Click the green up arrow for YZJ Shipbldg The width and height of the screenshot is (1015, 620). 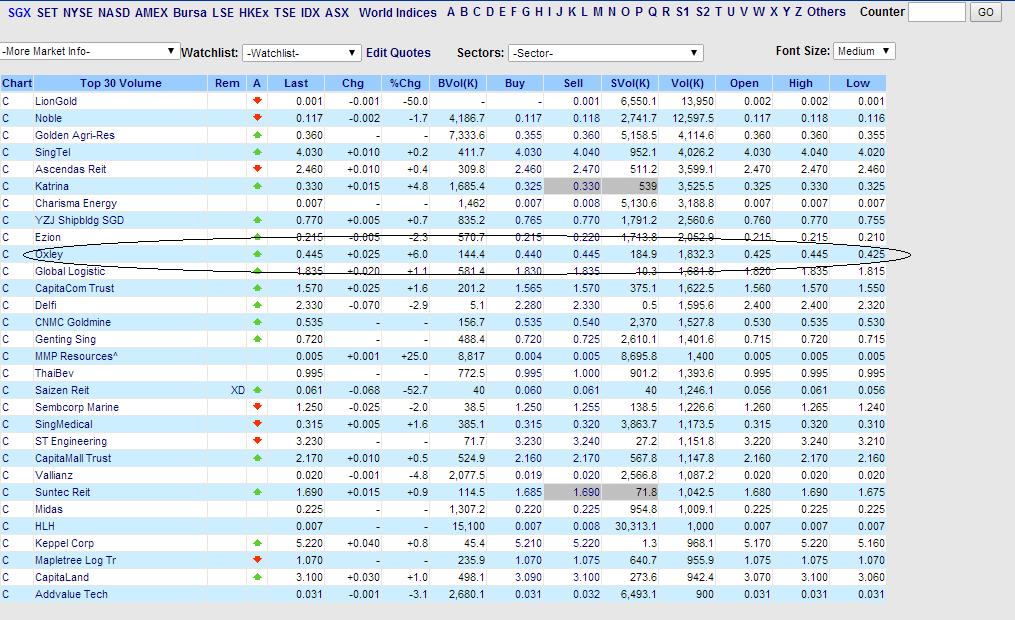point(257,219)
